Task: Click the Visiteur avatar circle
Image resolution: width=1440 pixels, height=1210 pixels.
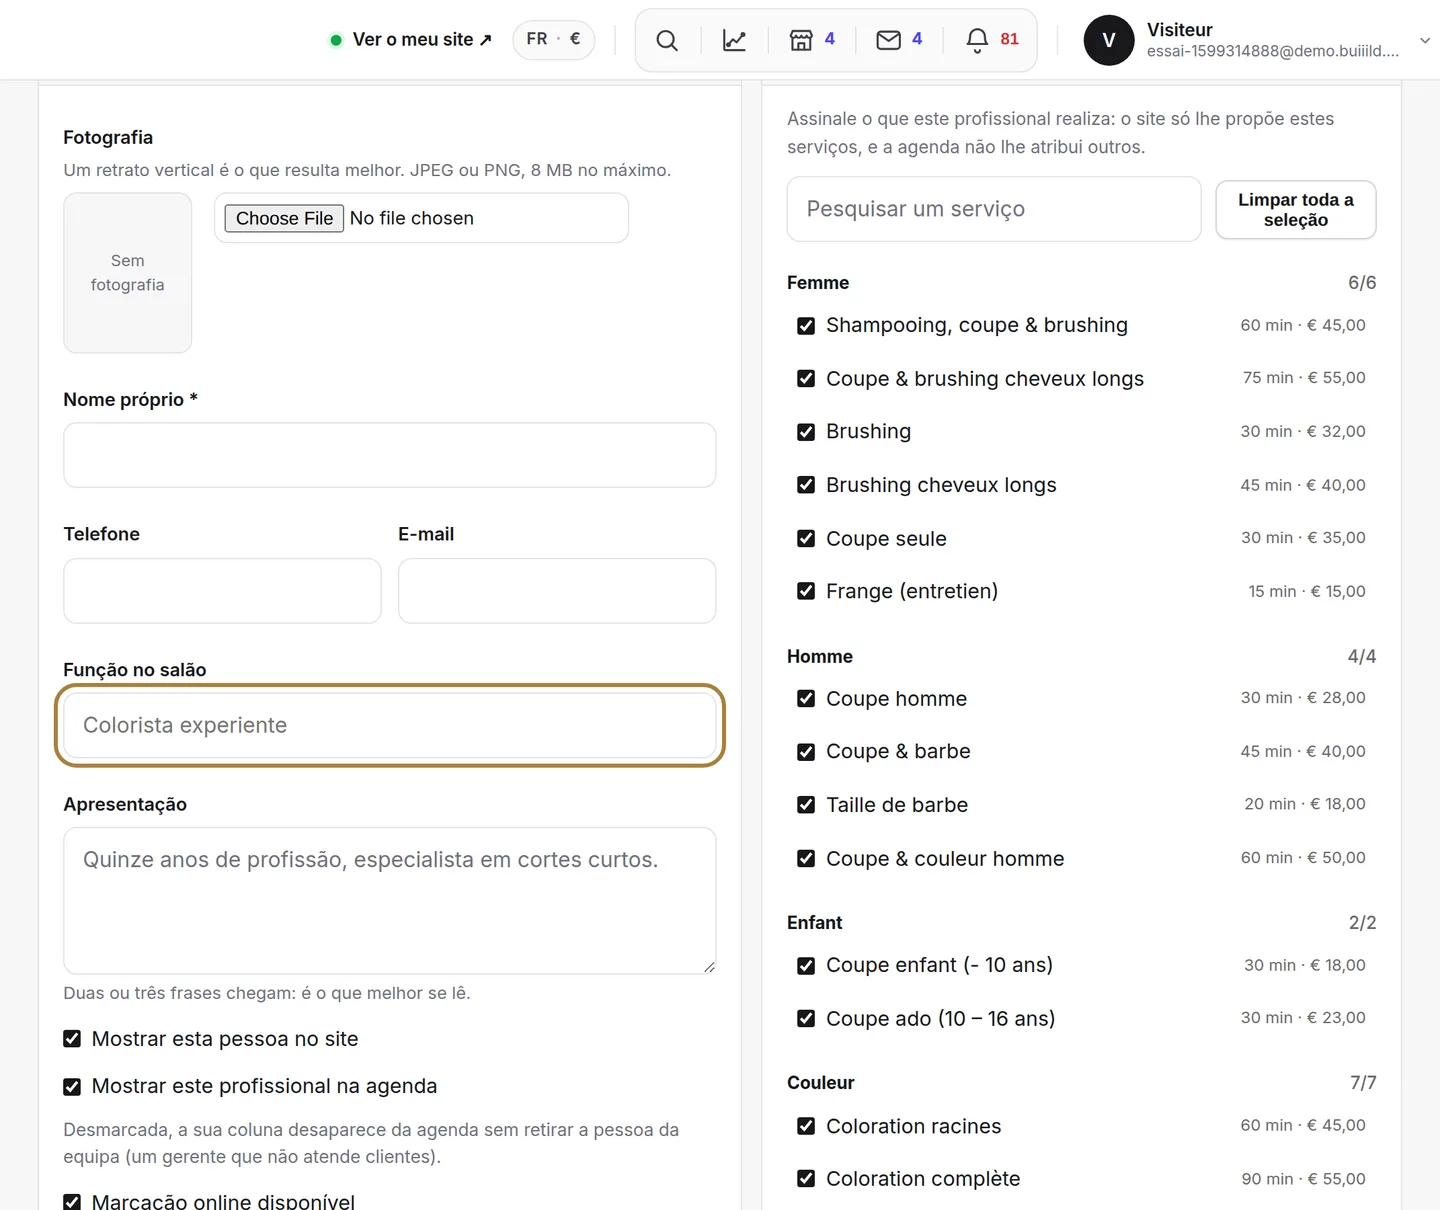Action: 1109,40
